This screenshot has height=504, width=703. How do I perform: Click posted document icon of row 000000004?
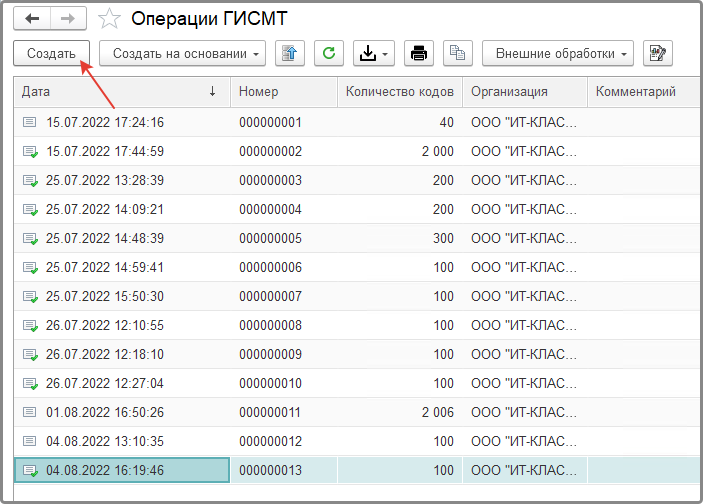(30, 209)
